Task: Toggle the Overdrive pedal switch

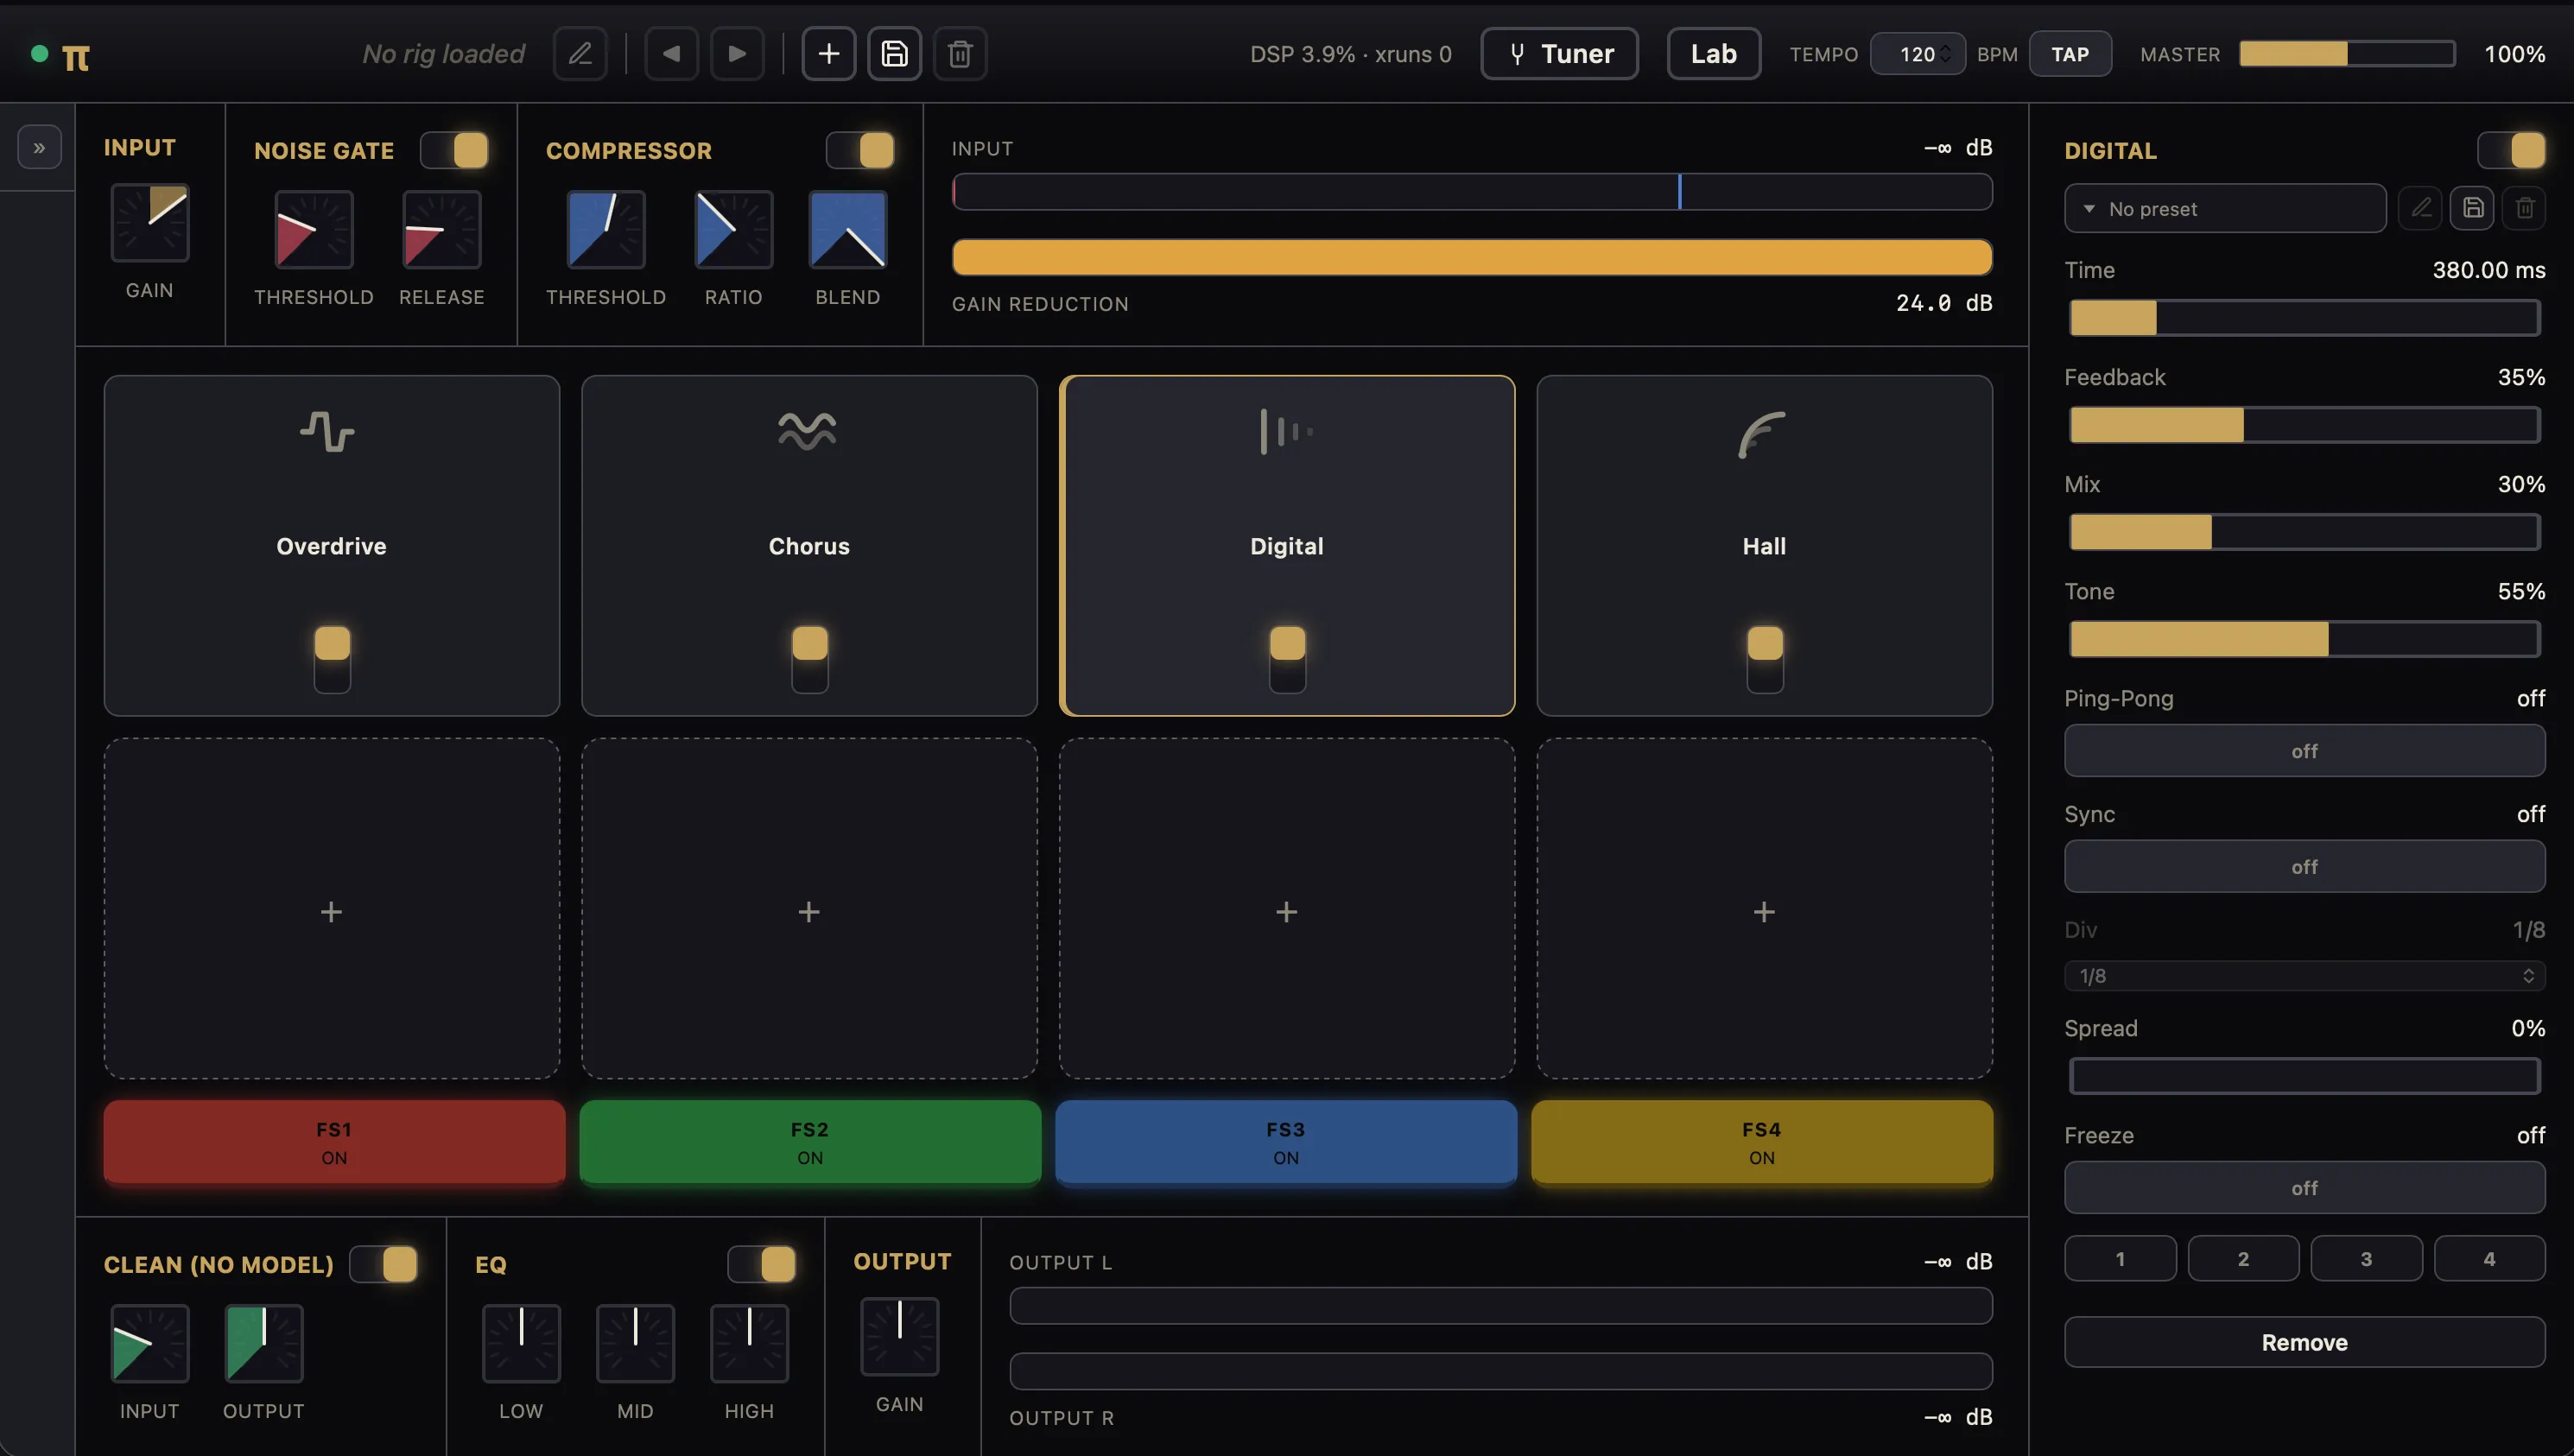Action: tap(332, 659)
